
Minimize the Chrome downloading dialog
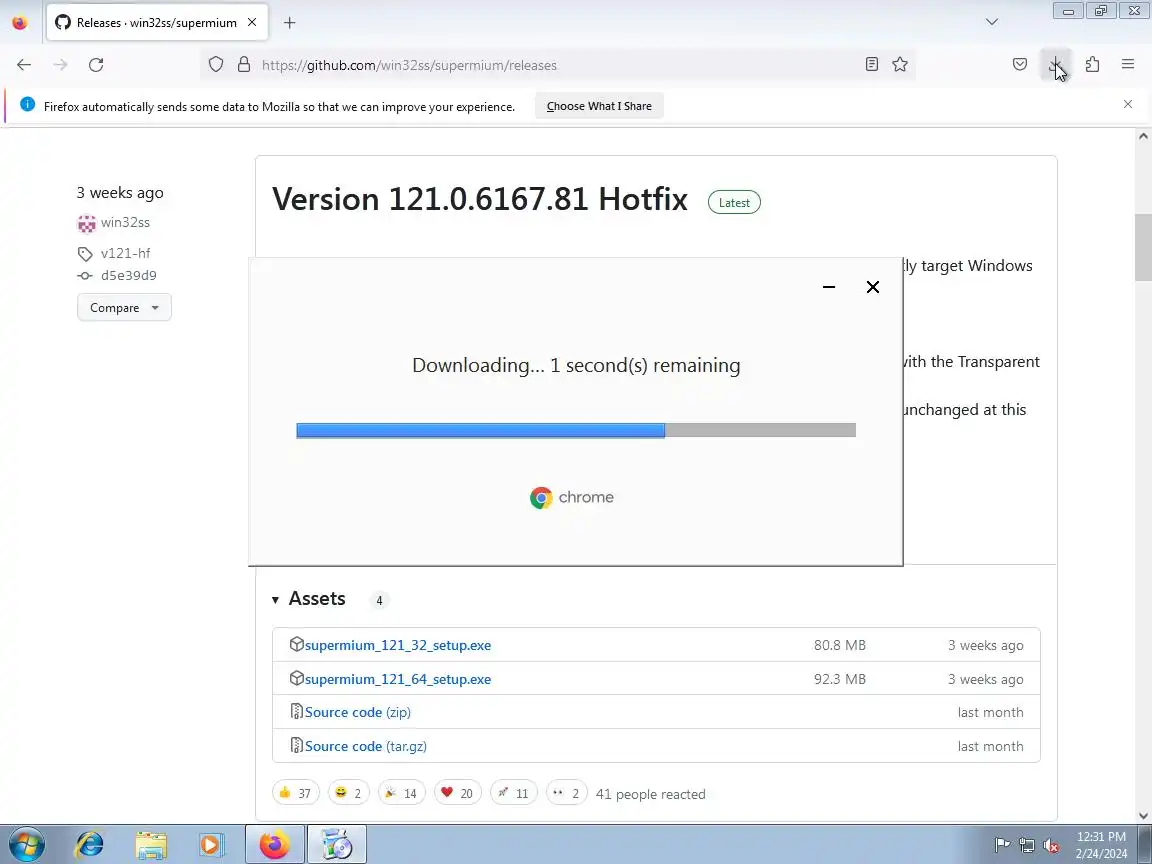[829, 287]
